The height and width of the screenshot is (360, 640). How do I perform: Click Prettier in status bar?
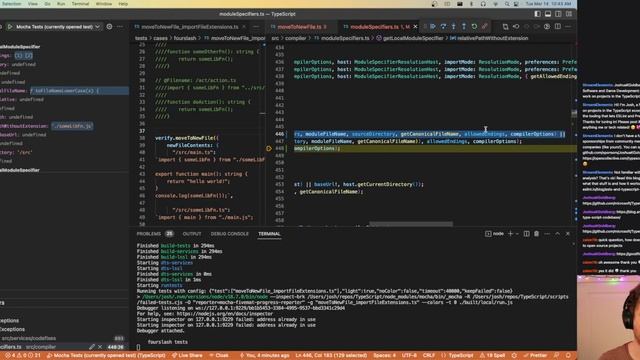pyautogui.click(x=535, y=356)
